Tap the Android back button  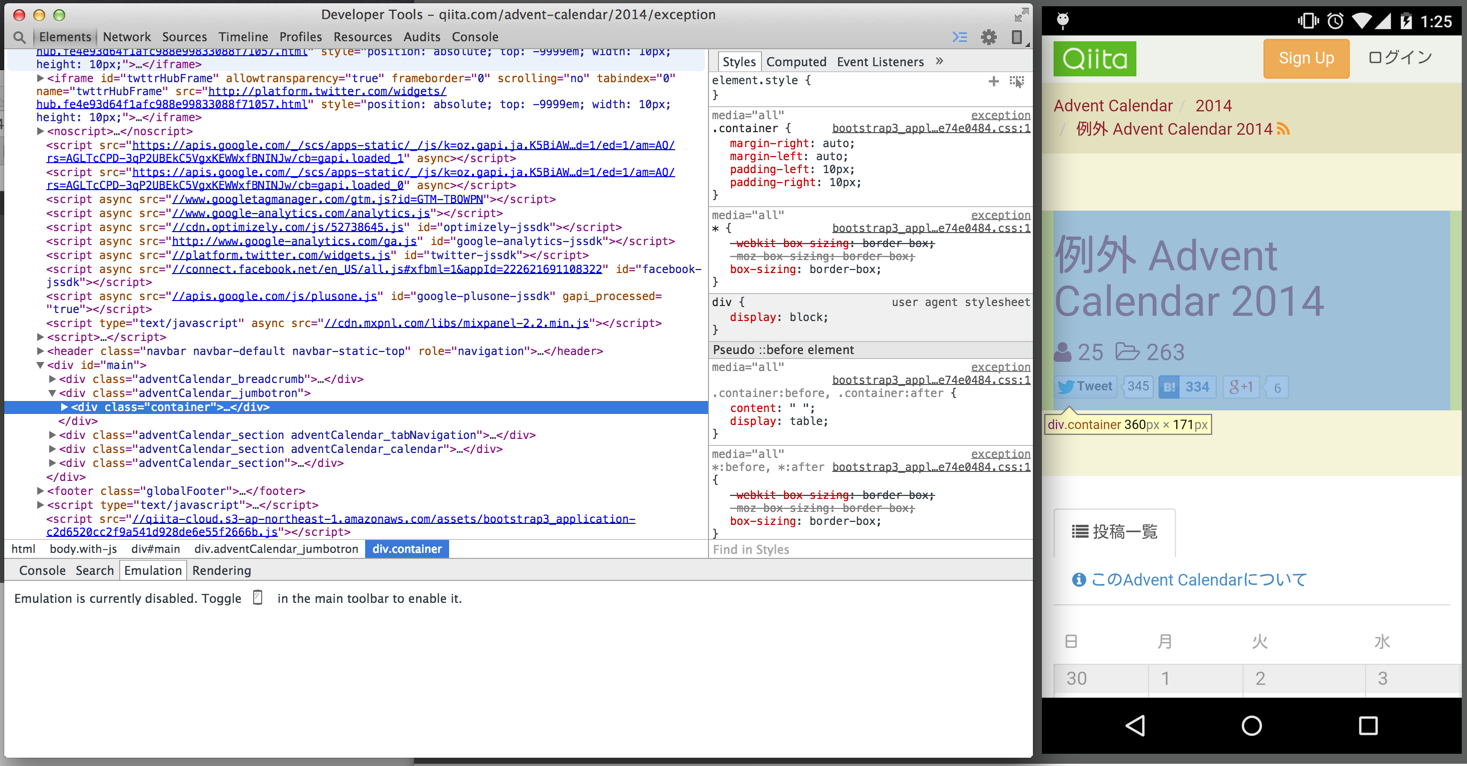coord(1135,726)
